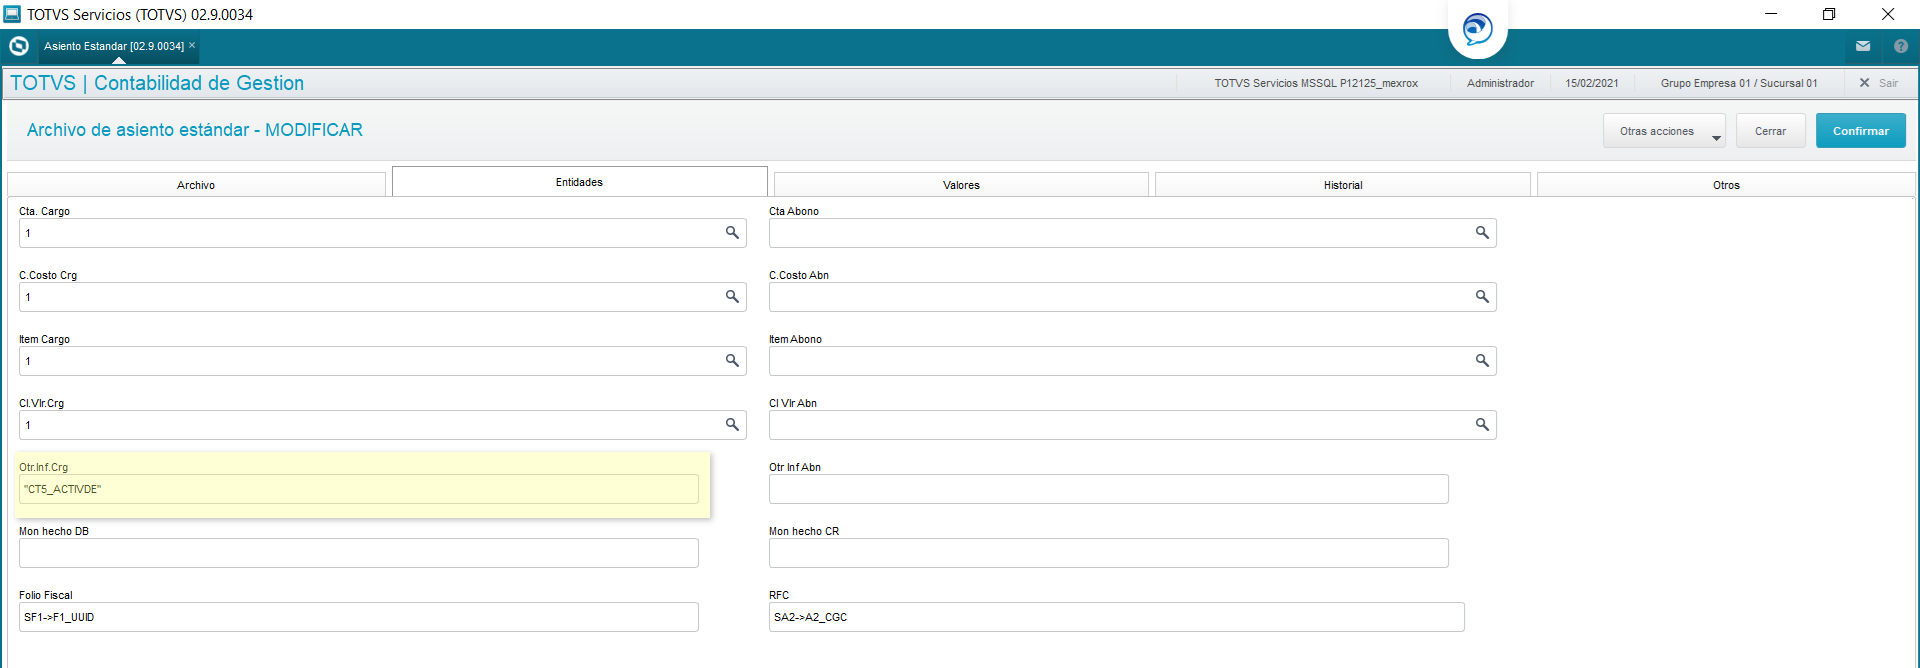Click the RFC field SA2->A2_CGC
This screenshot has height=668, width=1920.
1117,617
